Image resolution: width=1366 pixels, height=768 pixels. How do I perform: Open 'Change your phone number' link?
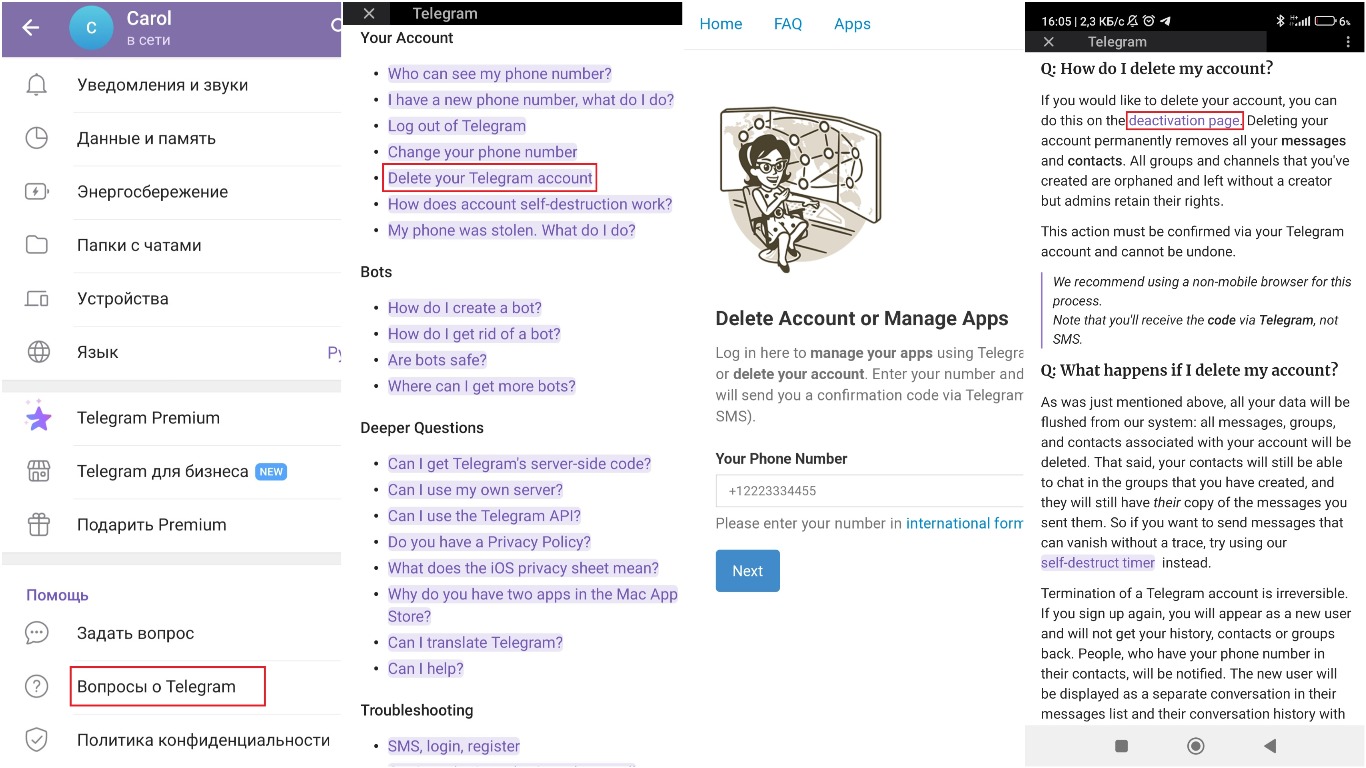click(x=482, y=152)
